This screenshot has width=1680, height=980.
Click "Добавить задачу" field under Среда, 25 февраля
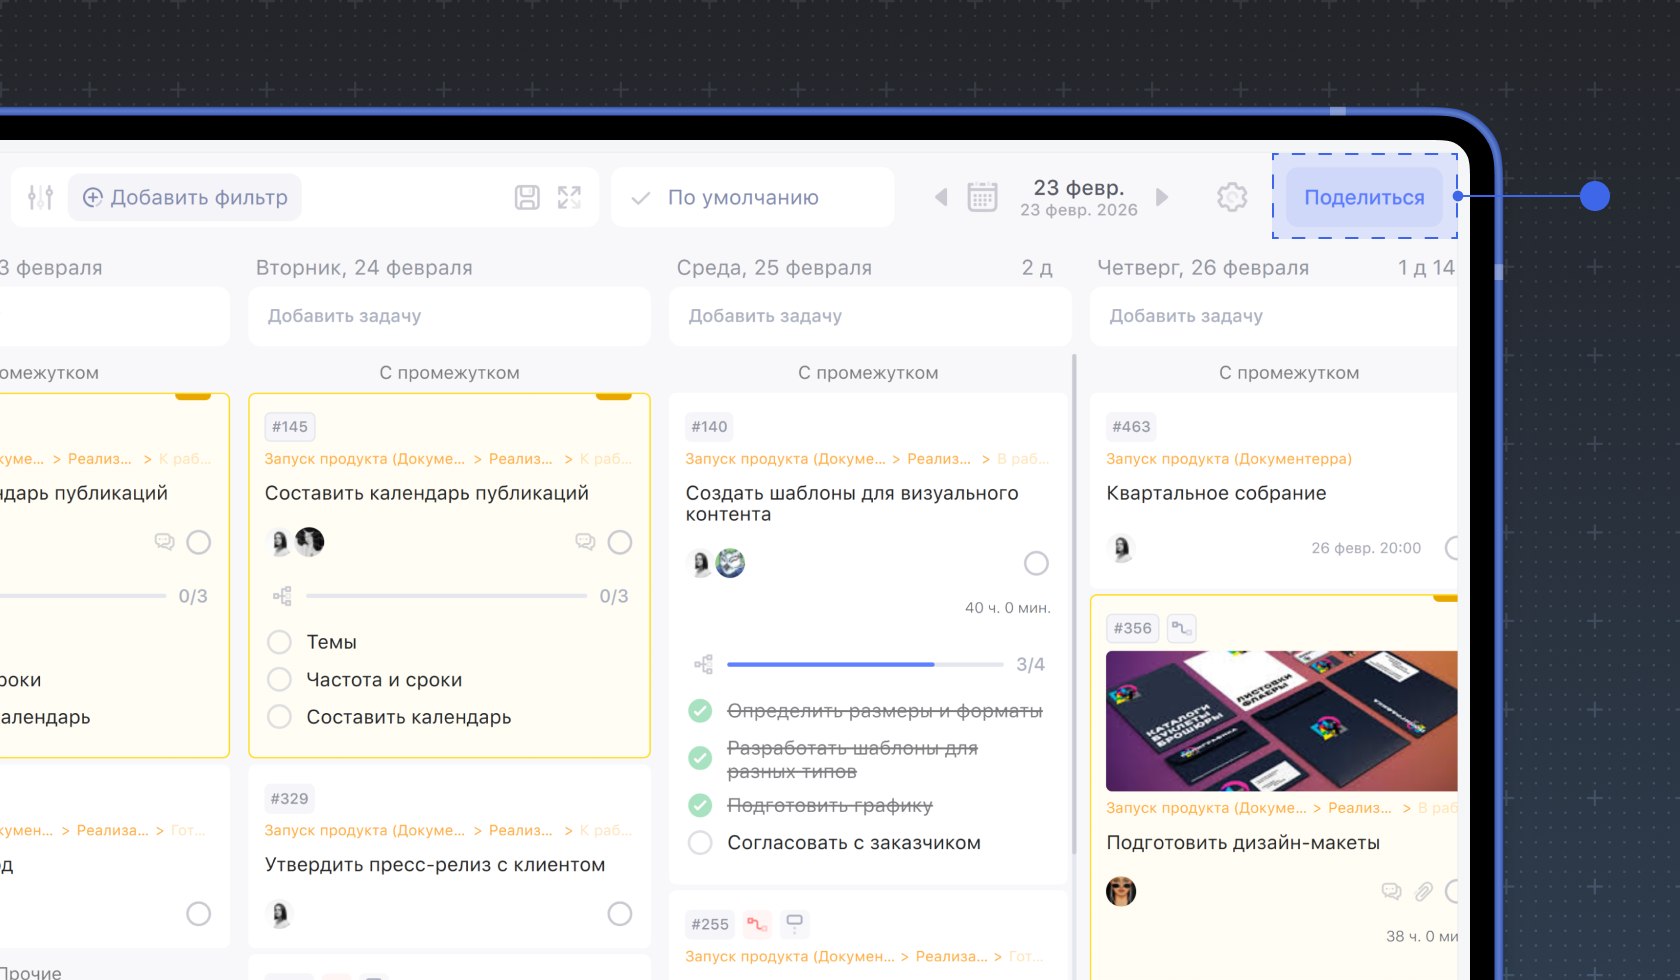point(869,316)
